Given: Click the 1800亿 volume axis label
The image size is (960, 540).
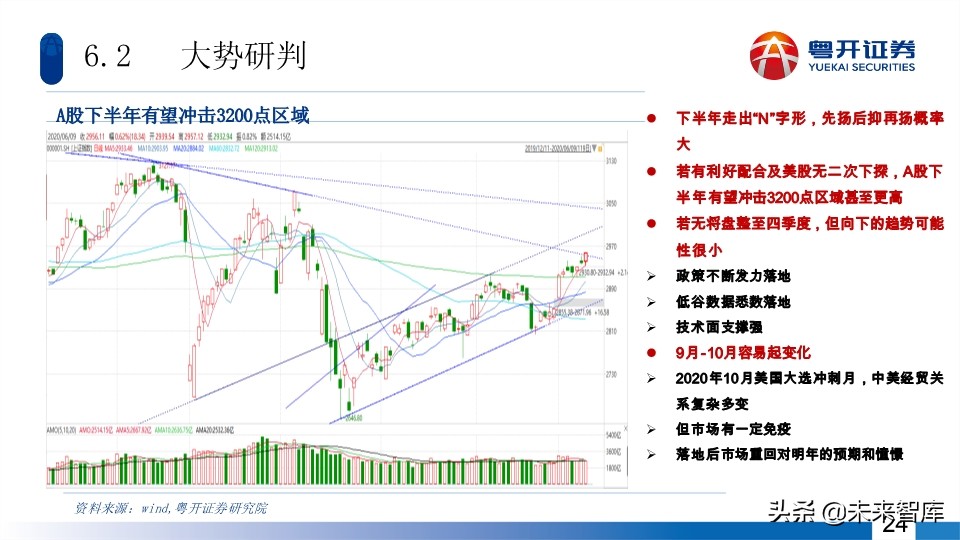Looking at the screenshot, I should point(613,468).
